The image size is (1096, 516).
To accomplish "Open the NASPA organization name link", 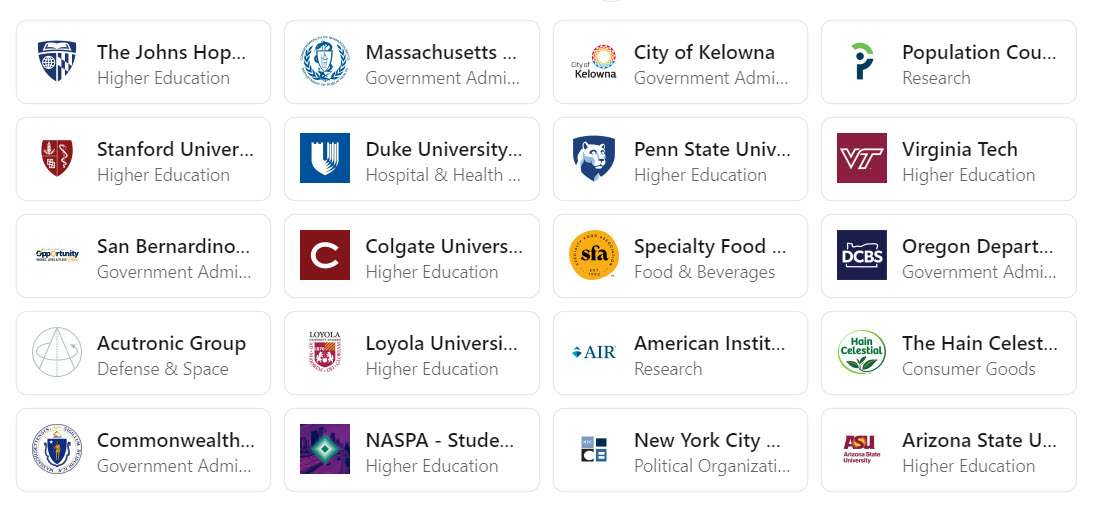I will coord(440,440).
